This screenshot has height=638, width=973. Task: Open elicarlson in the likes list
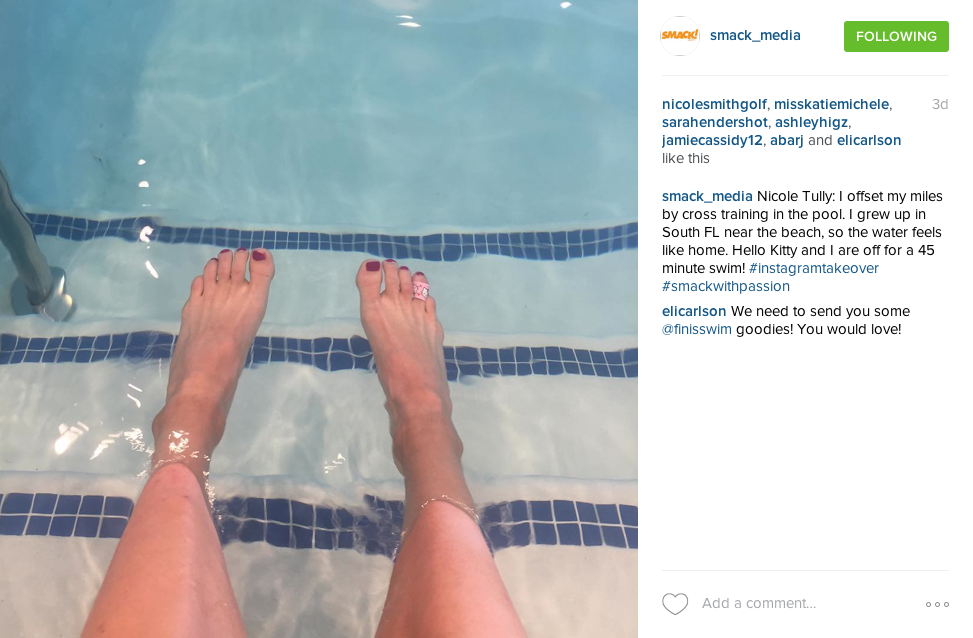coord(869,140)
